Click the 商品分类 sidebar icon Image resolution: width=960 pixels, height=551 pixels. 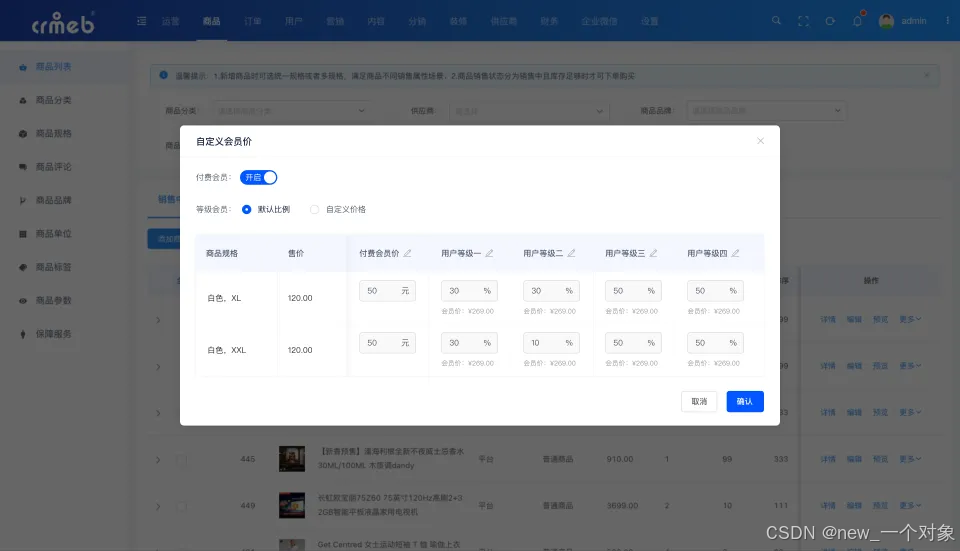click(x=23, y=100)
